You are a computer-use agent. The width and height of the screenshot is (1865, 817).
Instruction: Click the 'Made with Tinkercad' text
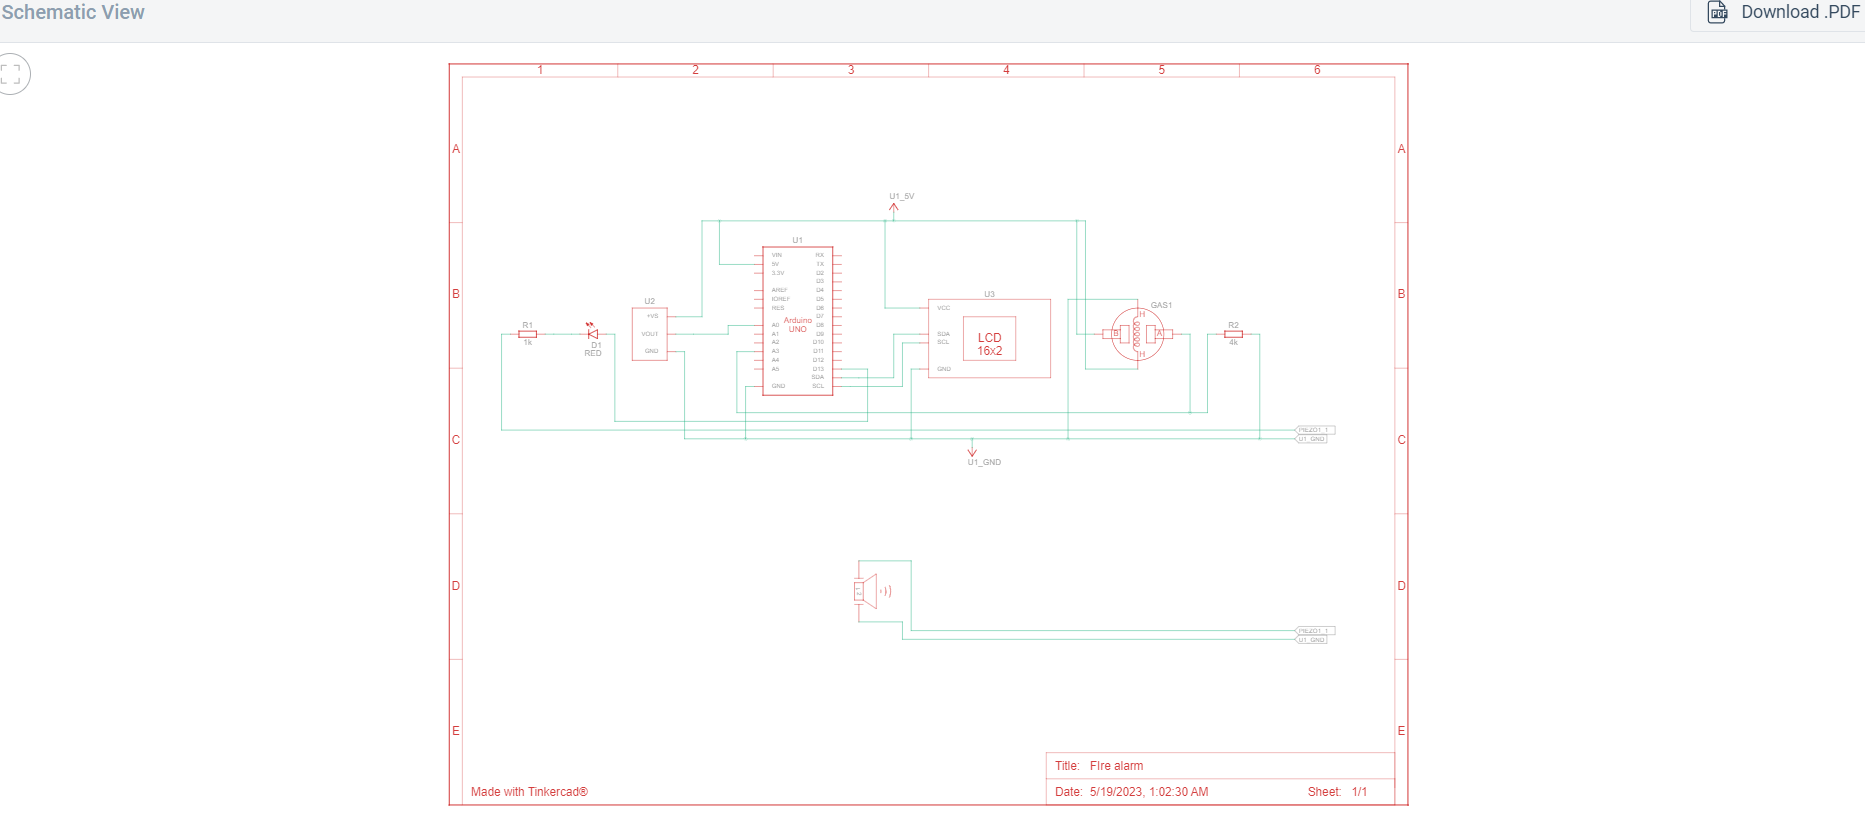[529, 792]
